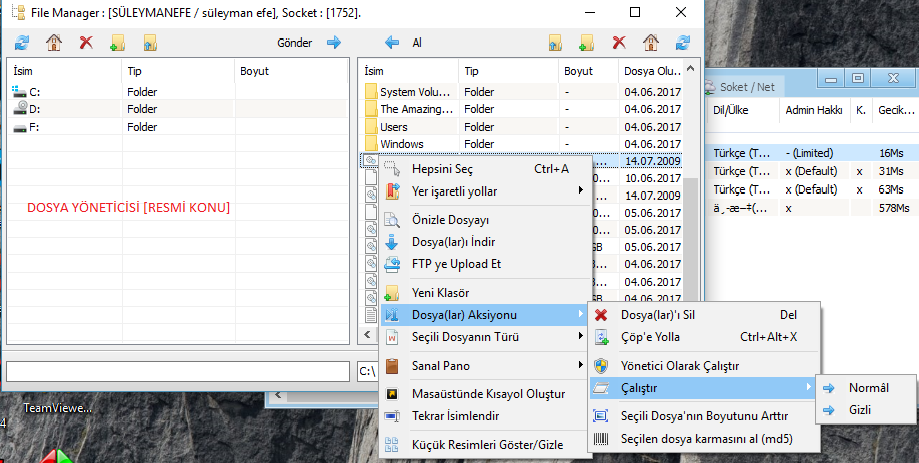919x463 pixels.
Task: Click the Al receive arrow
Action: [x=392, y=42]
